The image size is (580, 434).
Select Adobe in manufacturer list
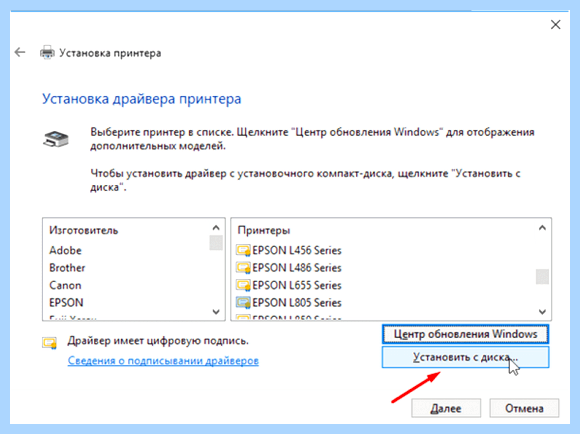[65, 250]
